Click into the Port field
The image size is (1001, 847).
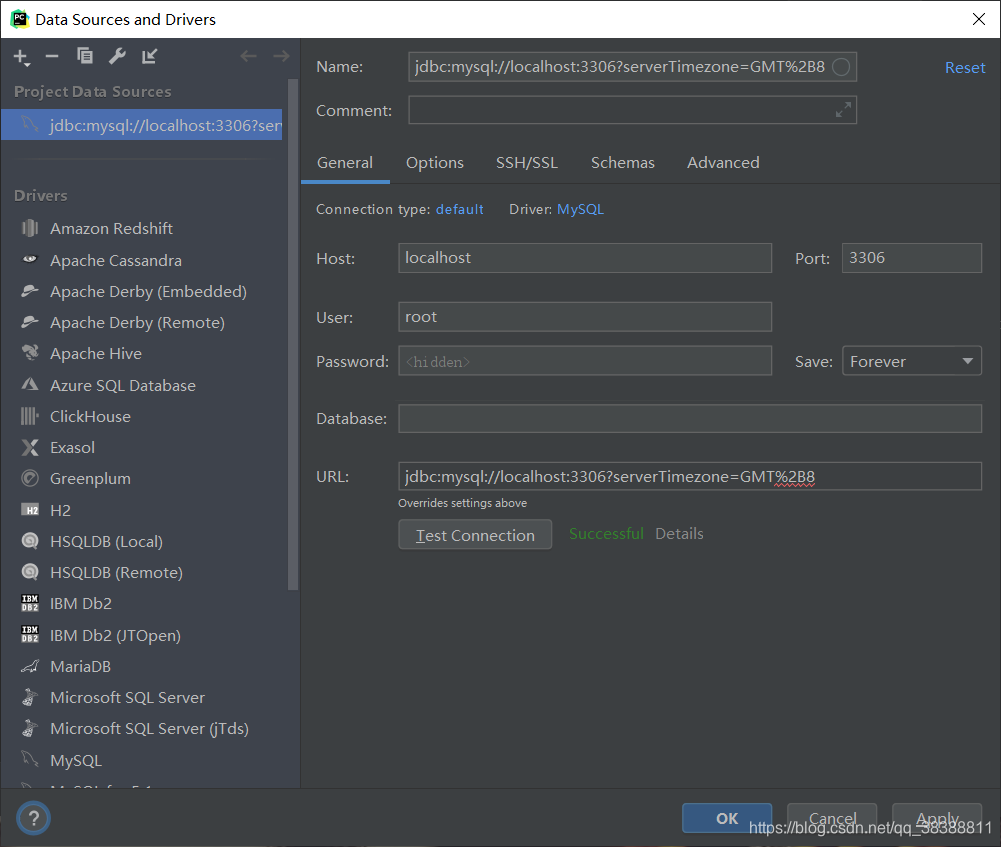tap(912, 258)
